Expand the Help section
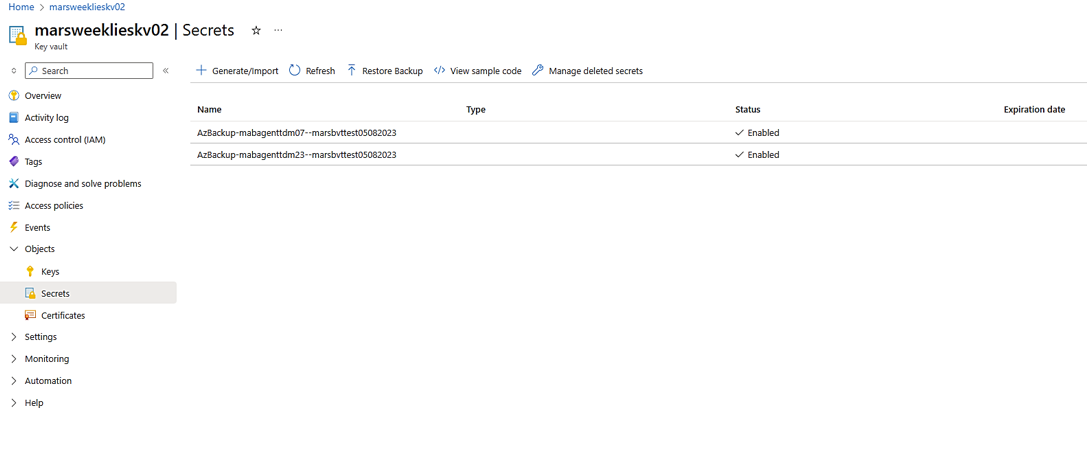The width and height of the screenshot is (1087, 450). click(x=13, y=403)
